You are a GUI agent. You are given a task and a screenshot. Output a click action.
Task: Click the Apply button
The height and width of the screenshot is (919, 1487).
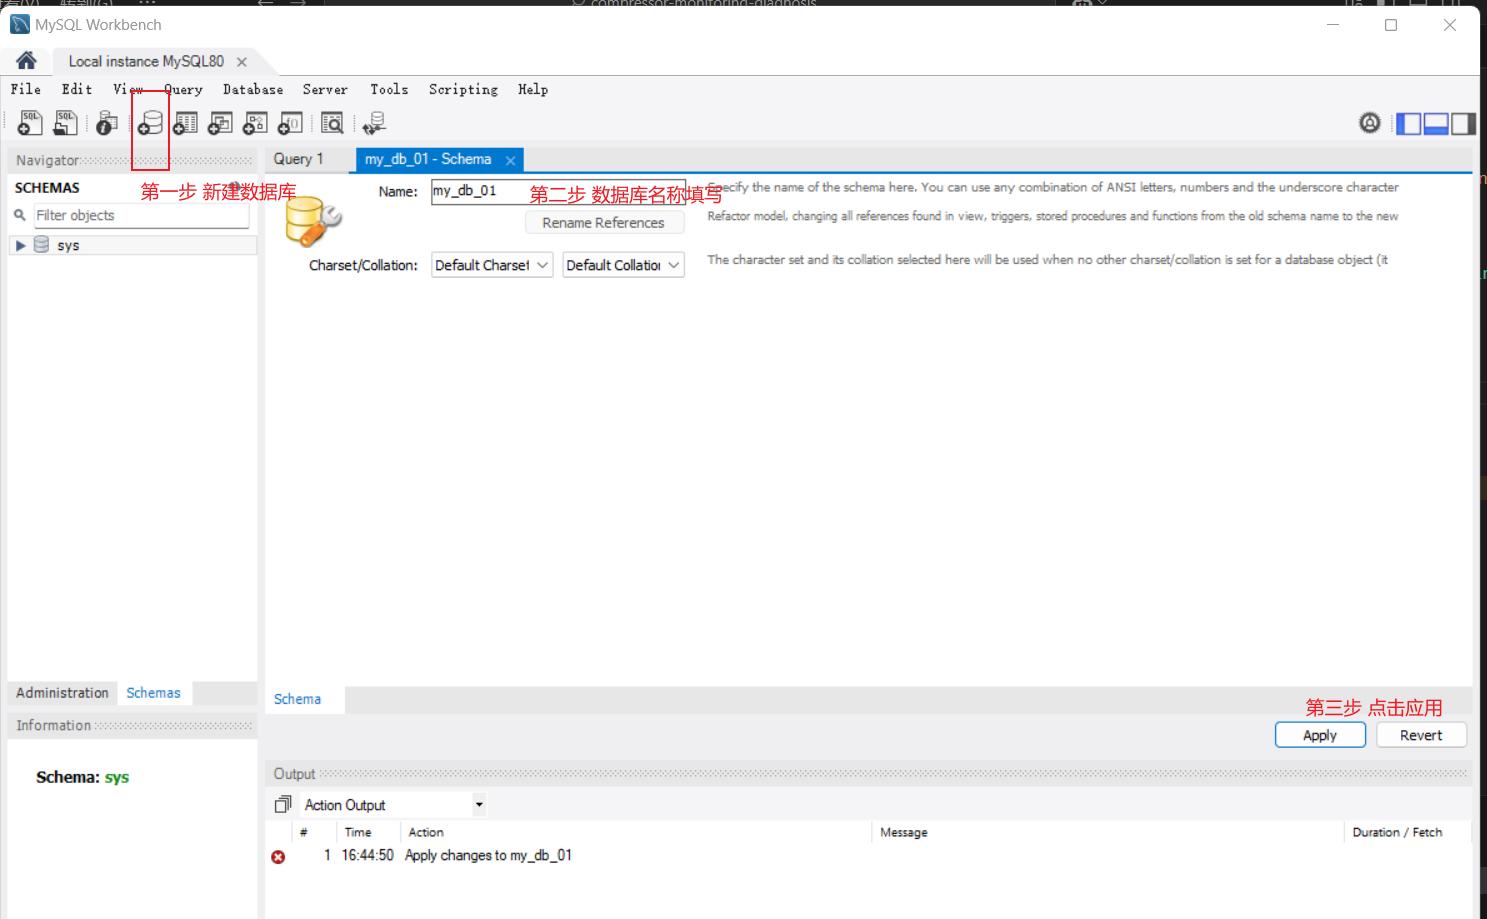click(1320, 735)
